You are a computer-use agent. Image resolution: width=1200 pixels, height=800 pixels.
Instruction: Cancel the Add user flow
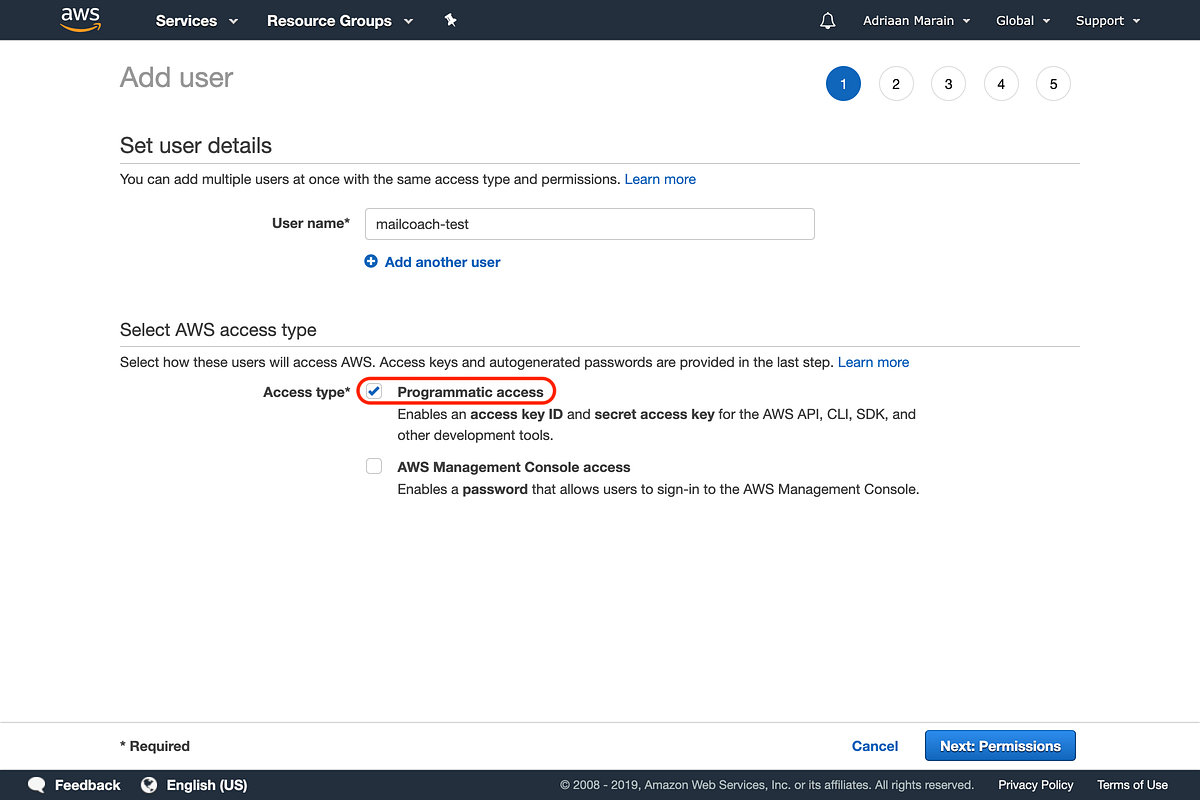point(874,745)
